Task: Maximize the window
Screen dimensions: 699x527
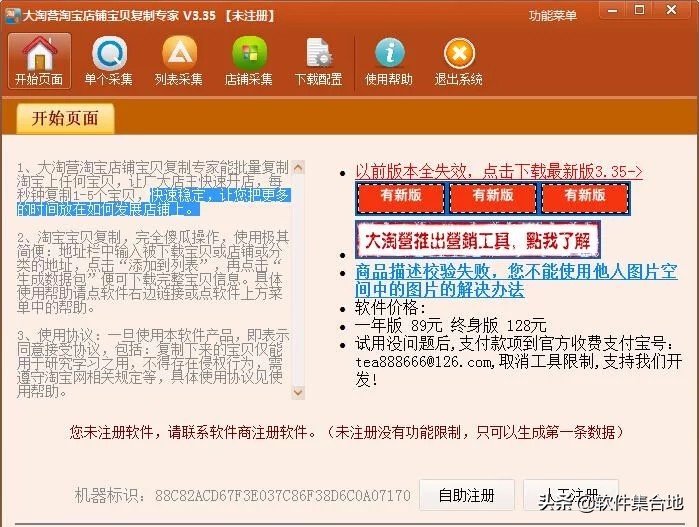Action: pos(640,10)
